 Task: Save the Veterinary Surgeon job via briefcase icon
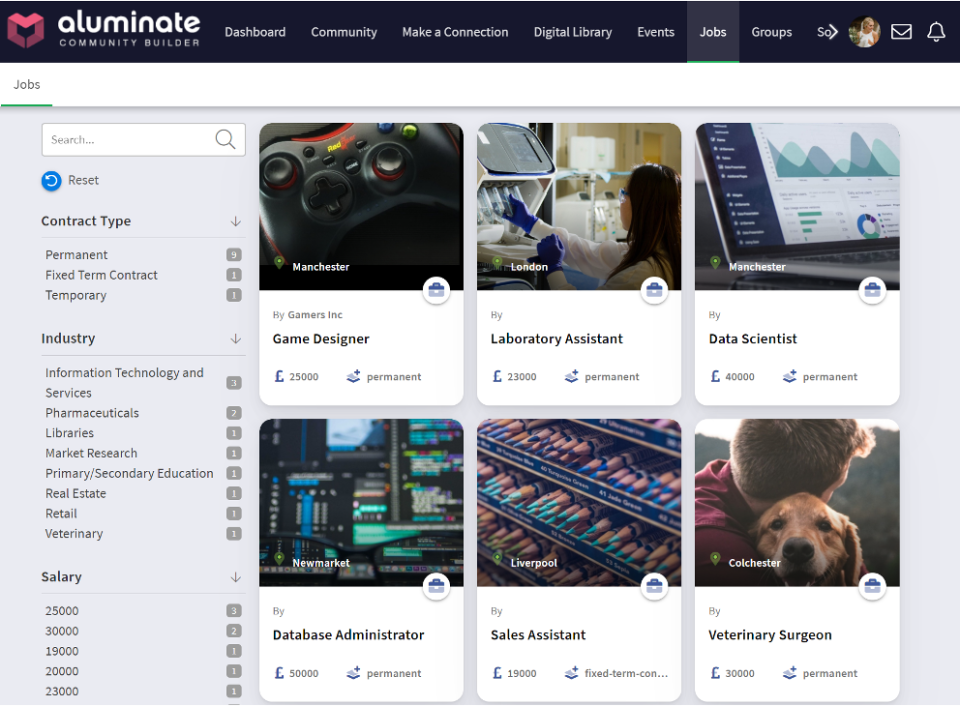(872, 586)
